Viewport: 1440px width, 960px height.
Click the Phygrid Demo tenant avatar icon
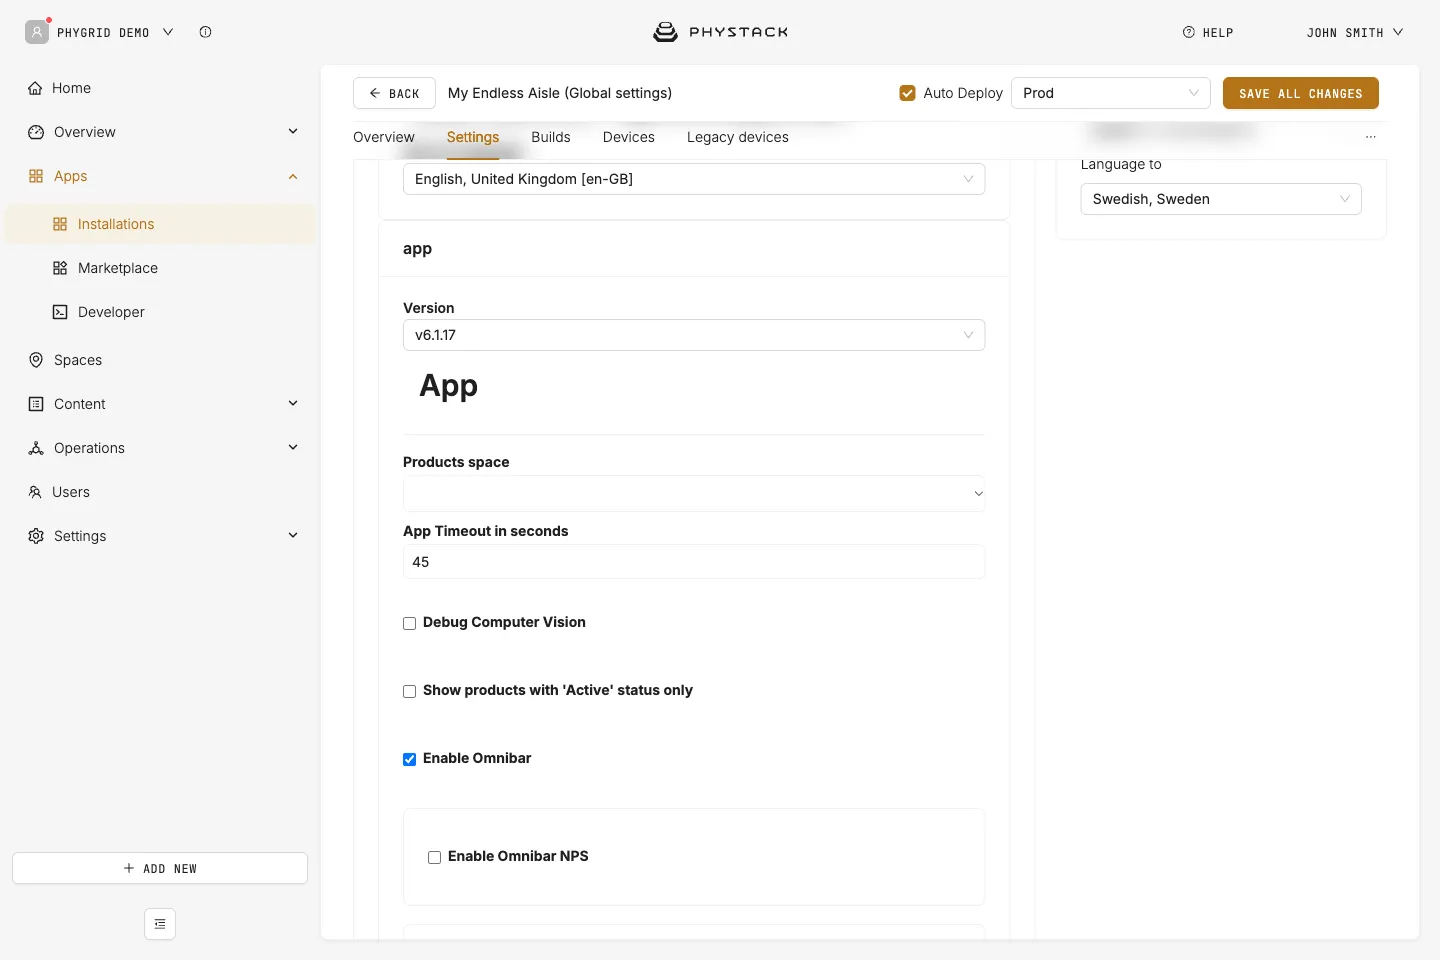point(37,32)
